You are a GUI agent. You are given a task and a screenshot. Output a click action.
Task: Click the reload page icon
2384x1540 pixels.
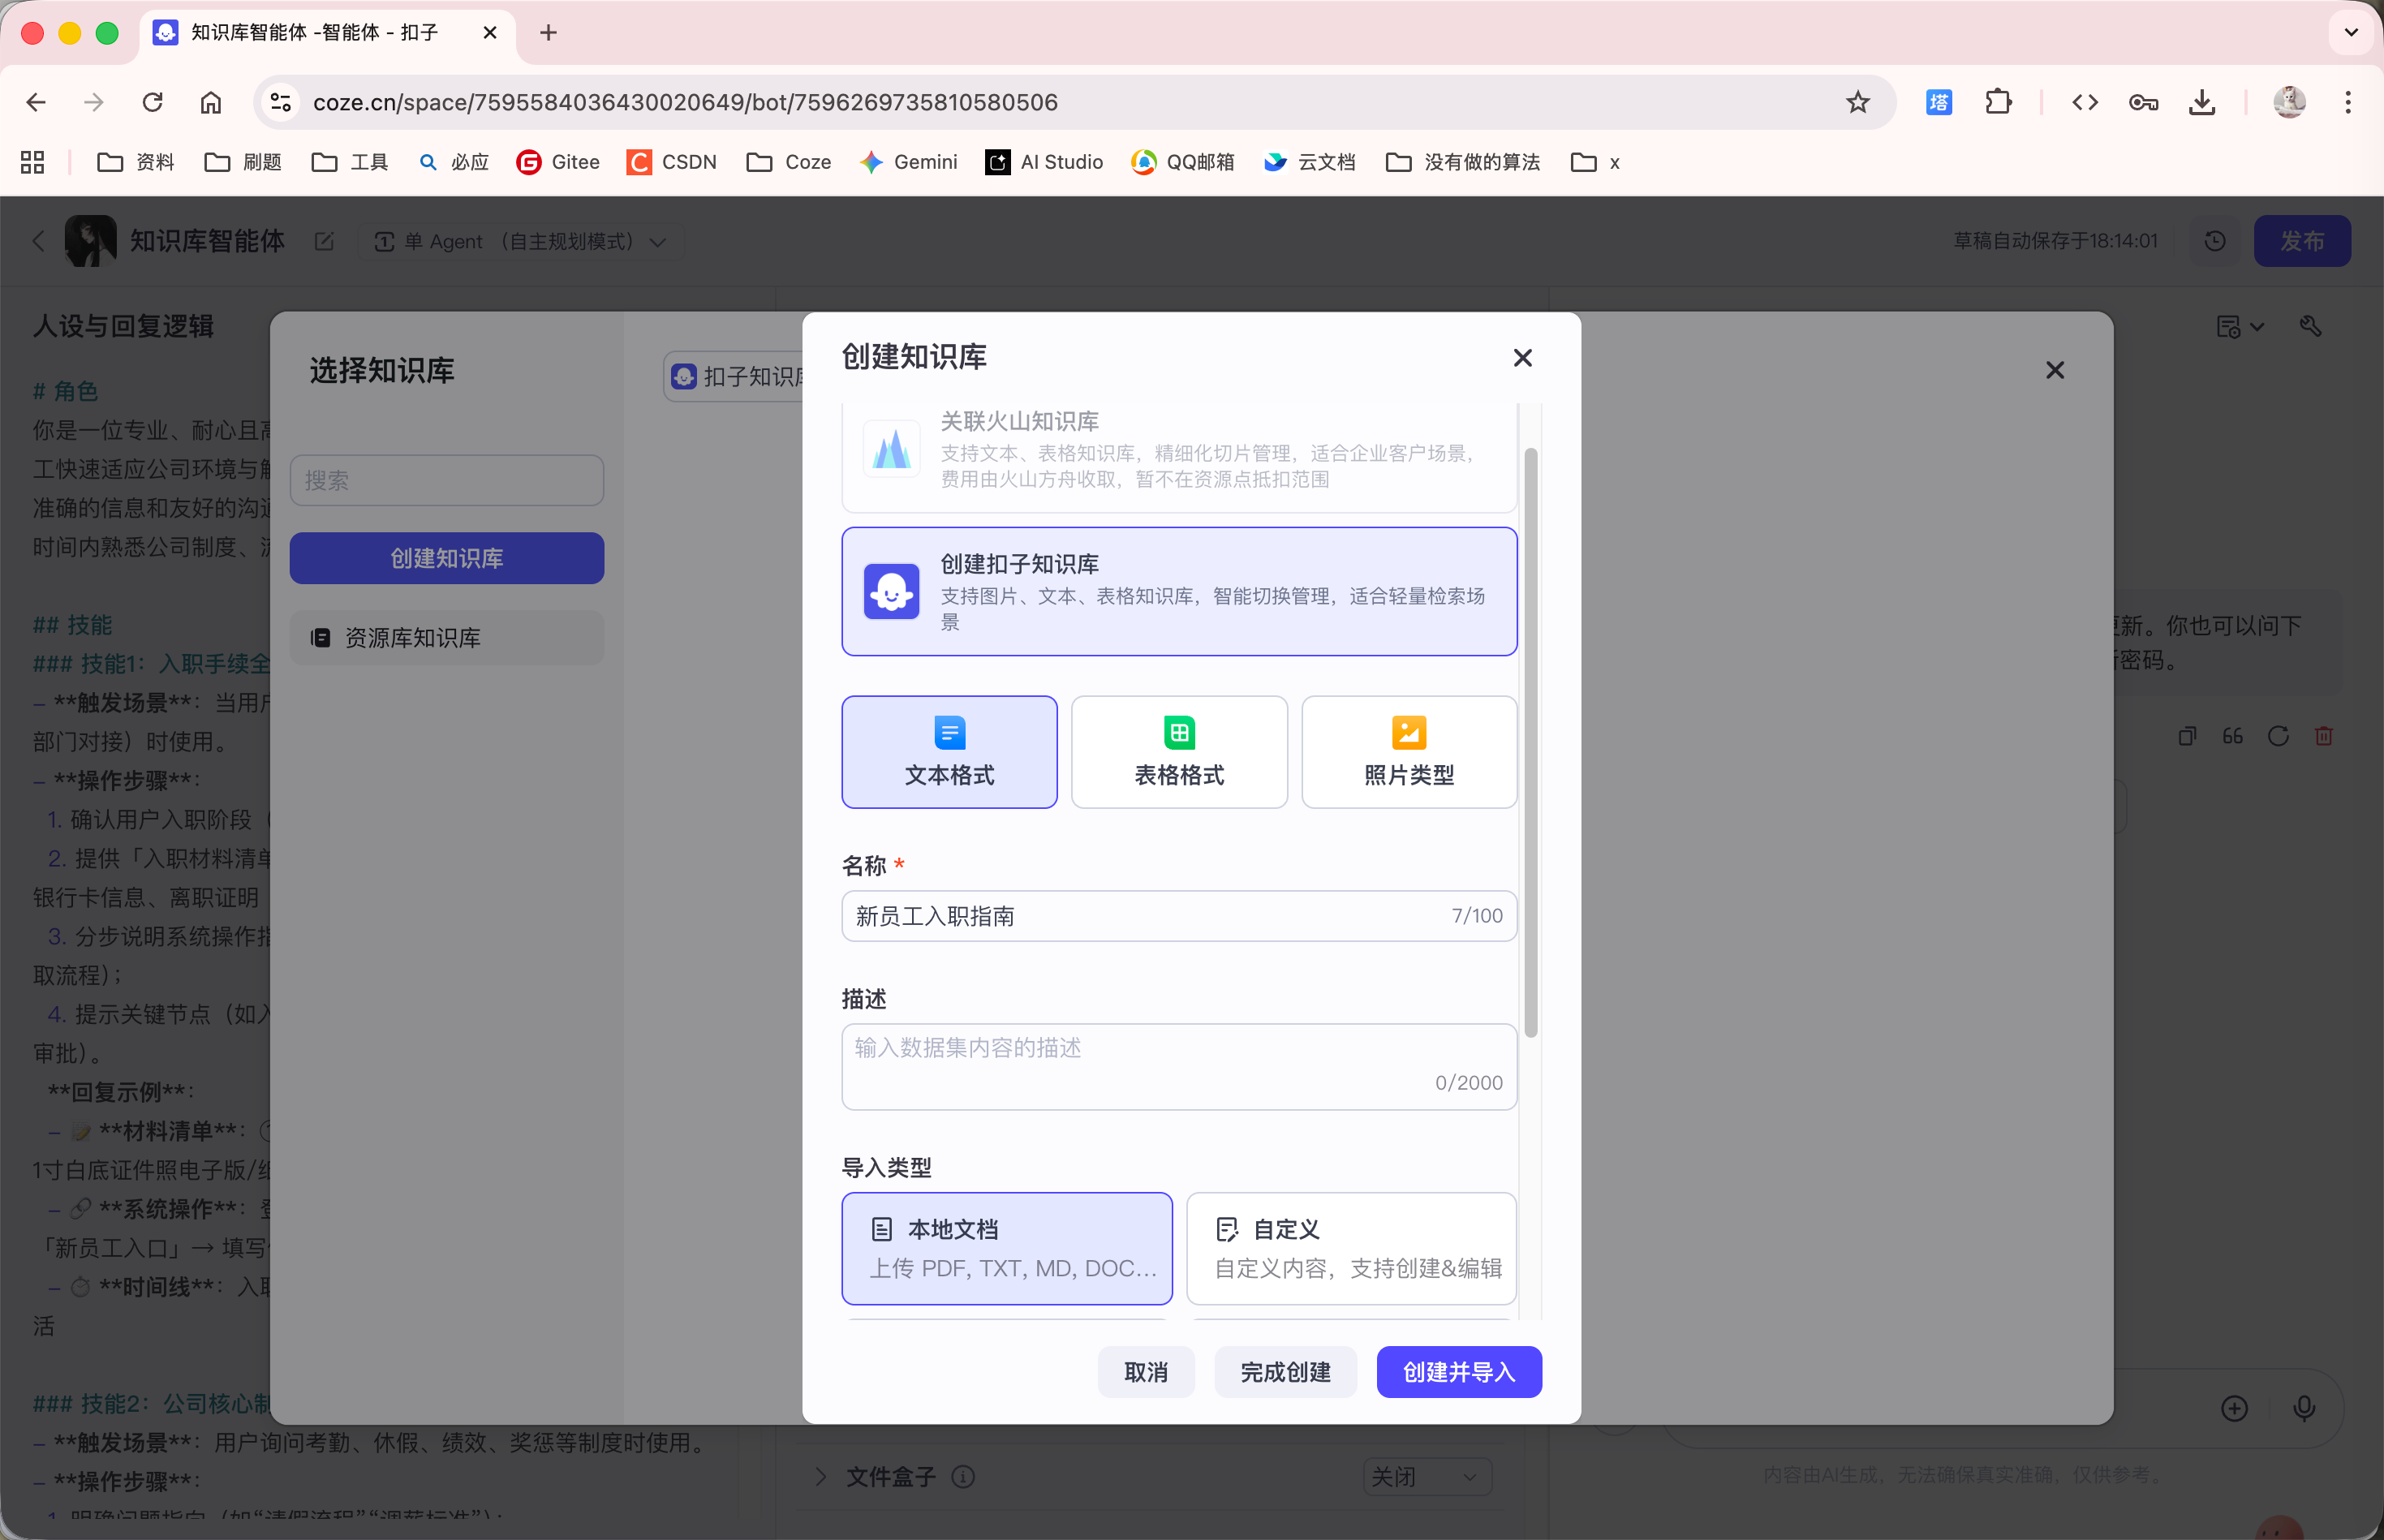[x=152, y=102]
